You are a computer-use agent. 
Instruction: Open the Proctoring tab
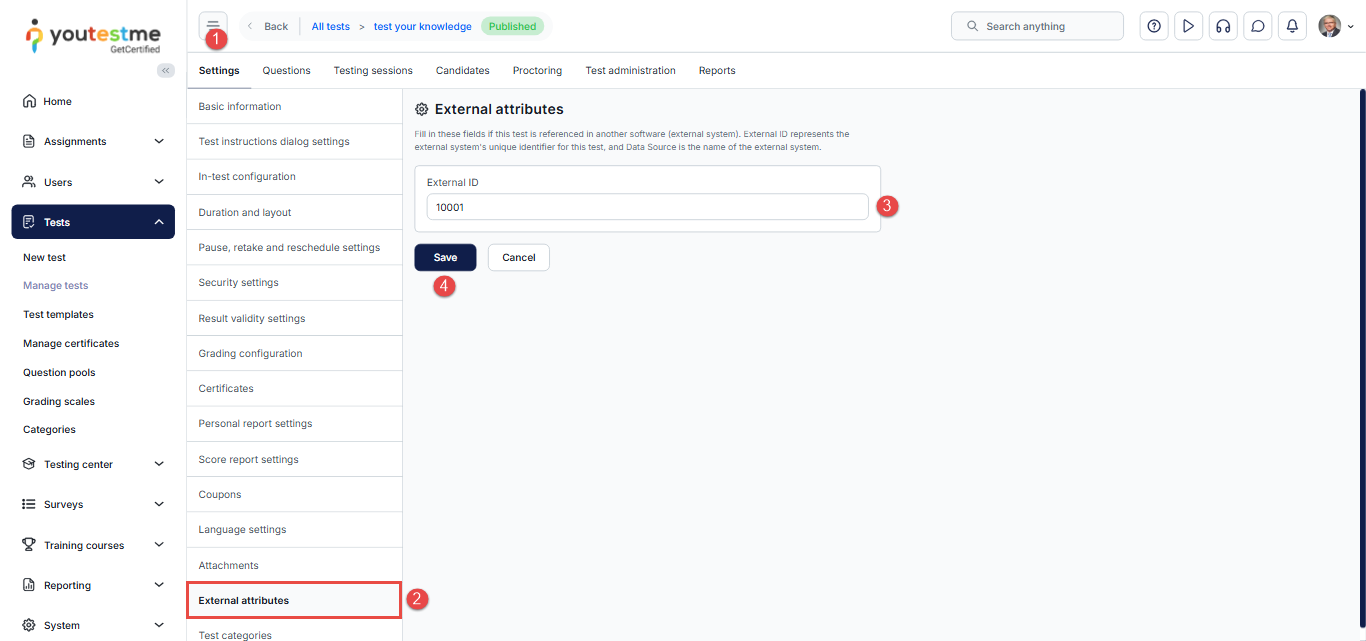tap(537, 70)
